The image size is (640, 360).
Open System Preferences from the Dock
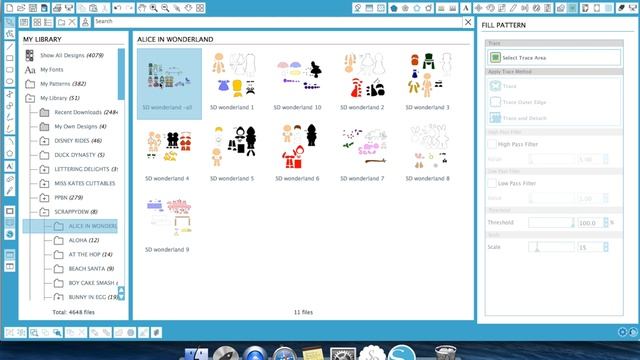point(342,353)
